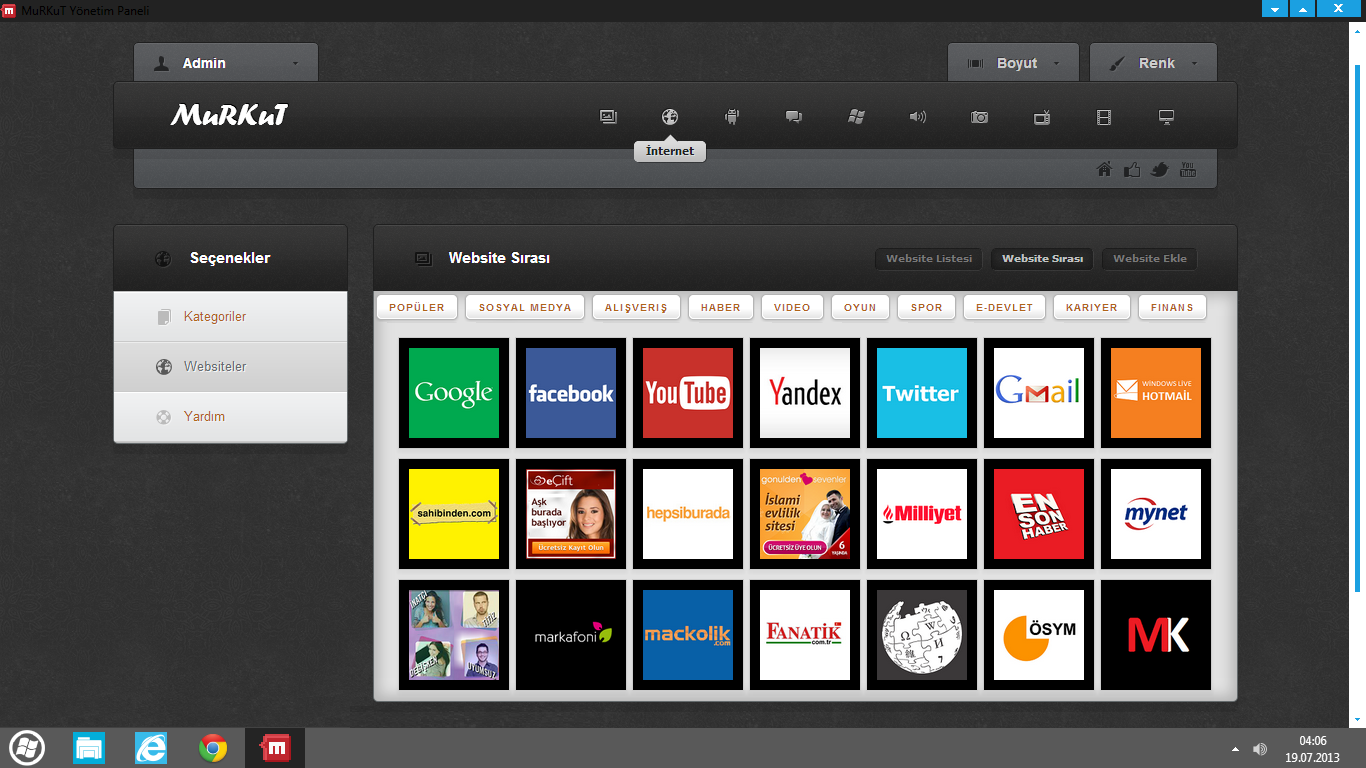1366x768 pixels.
Task: Open the small YouTube icon below the navigation bar
Action: tap(1188, 169)
